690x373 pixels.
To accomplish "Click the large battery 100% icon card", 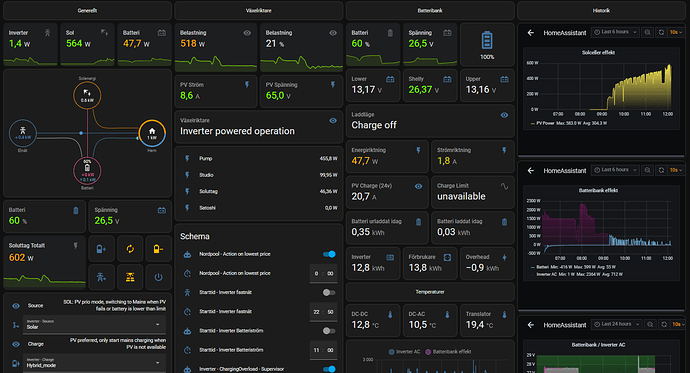I will coord(487,45).
